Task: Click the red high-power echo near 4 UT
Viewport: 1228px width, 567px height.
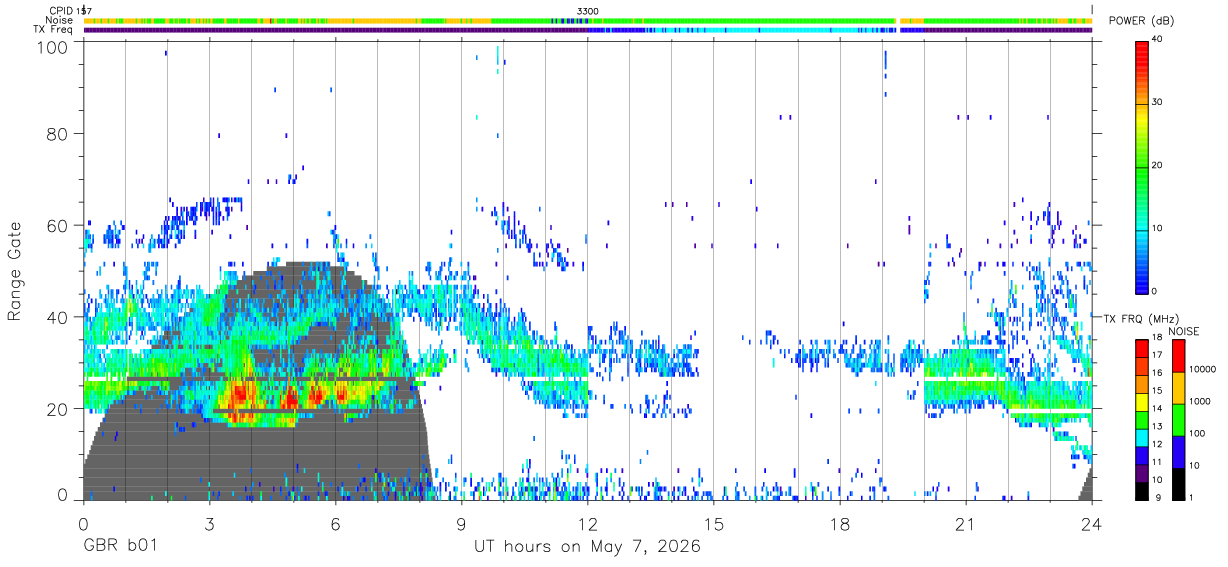Action: [239, 395]
